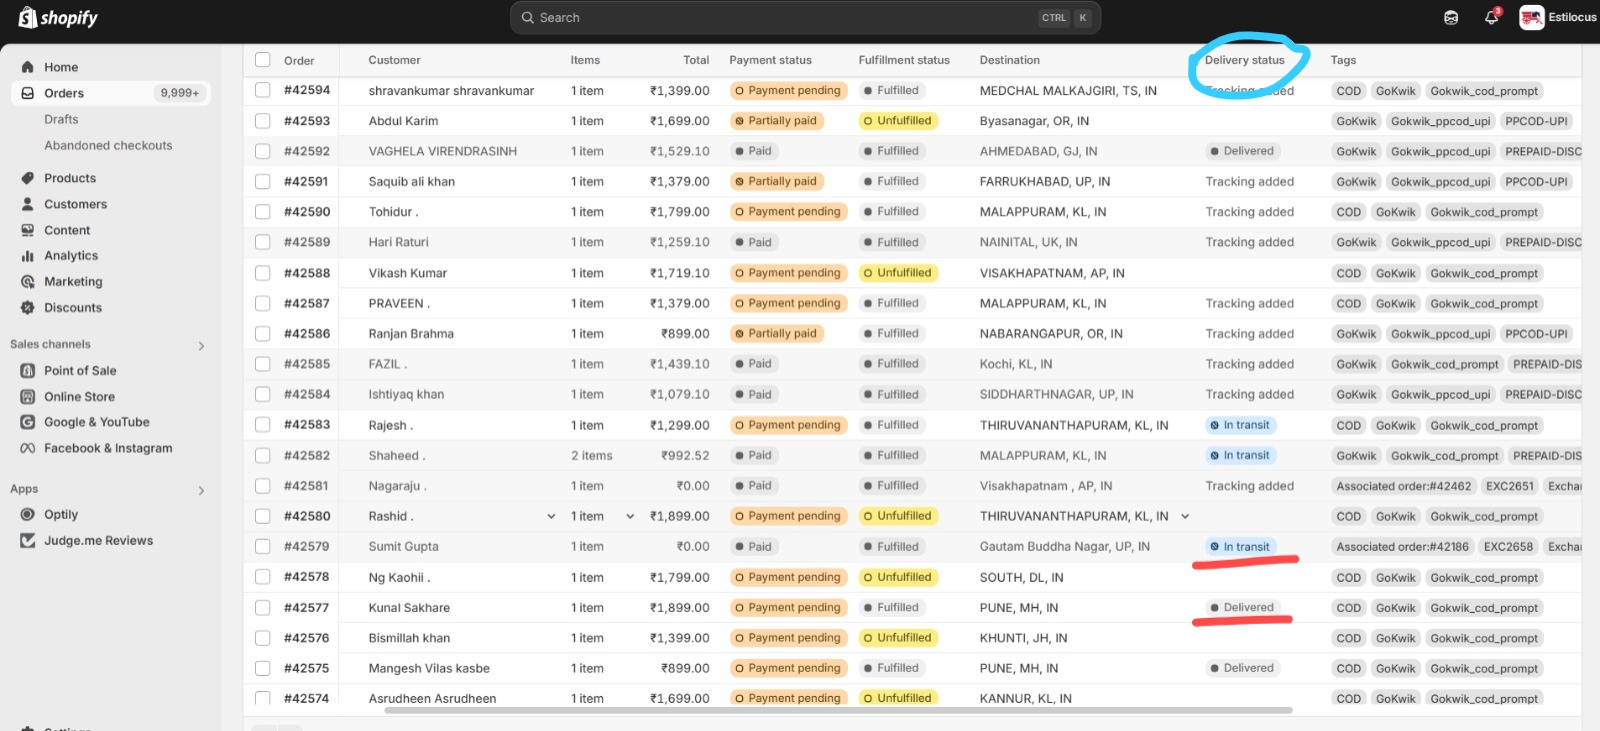Viewport: 1600px width, 731px height.
Task: Tick the checkbox for order #42588
Action: tap(262, 272)
